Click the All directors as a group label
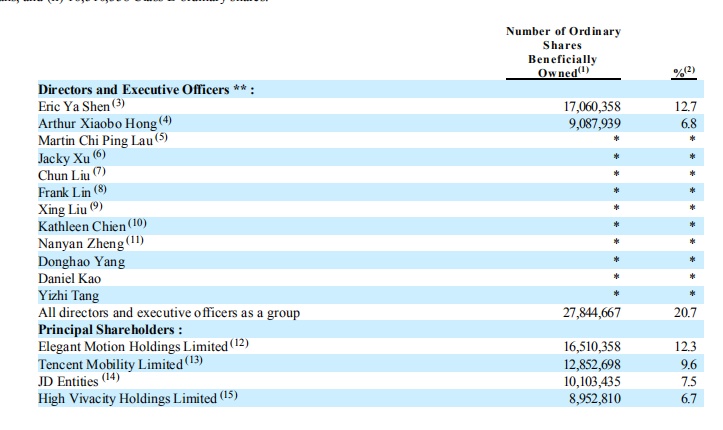Screen dimensions: 723x430 point(169,312)
